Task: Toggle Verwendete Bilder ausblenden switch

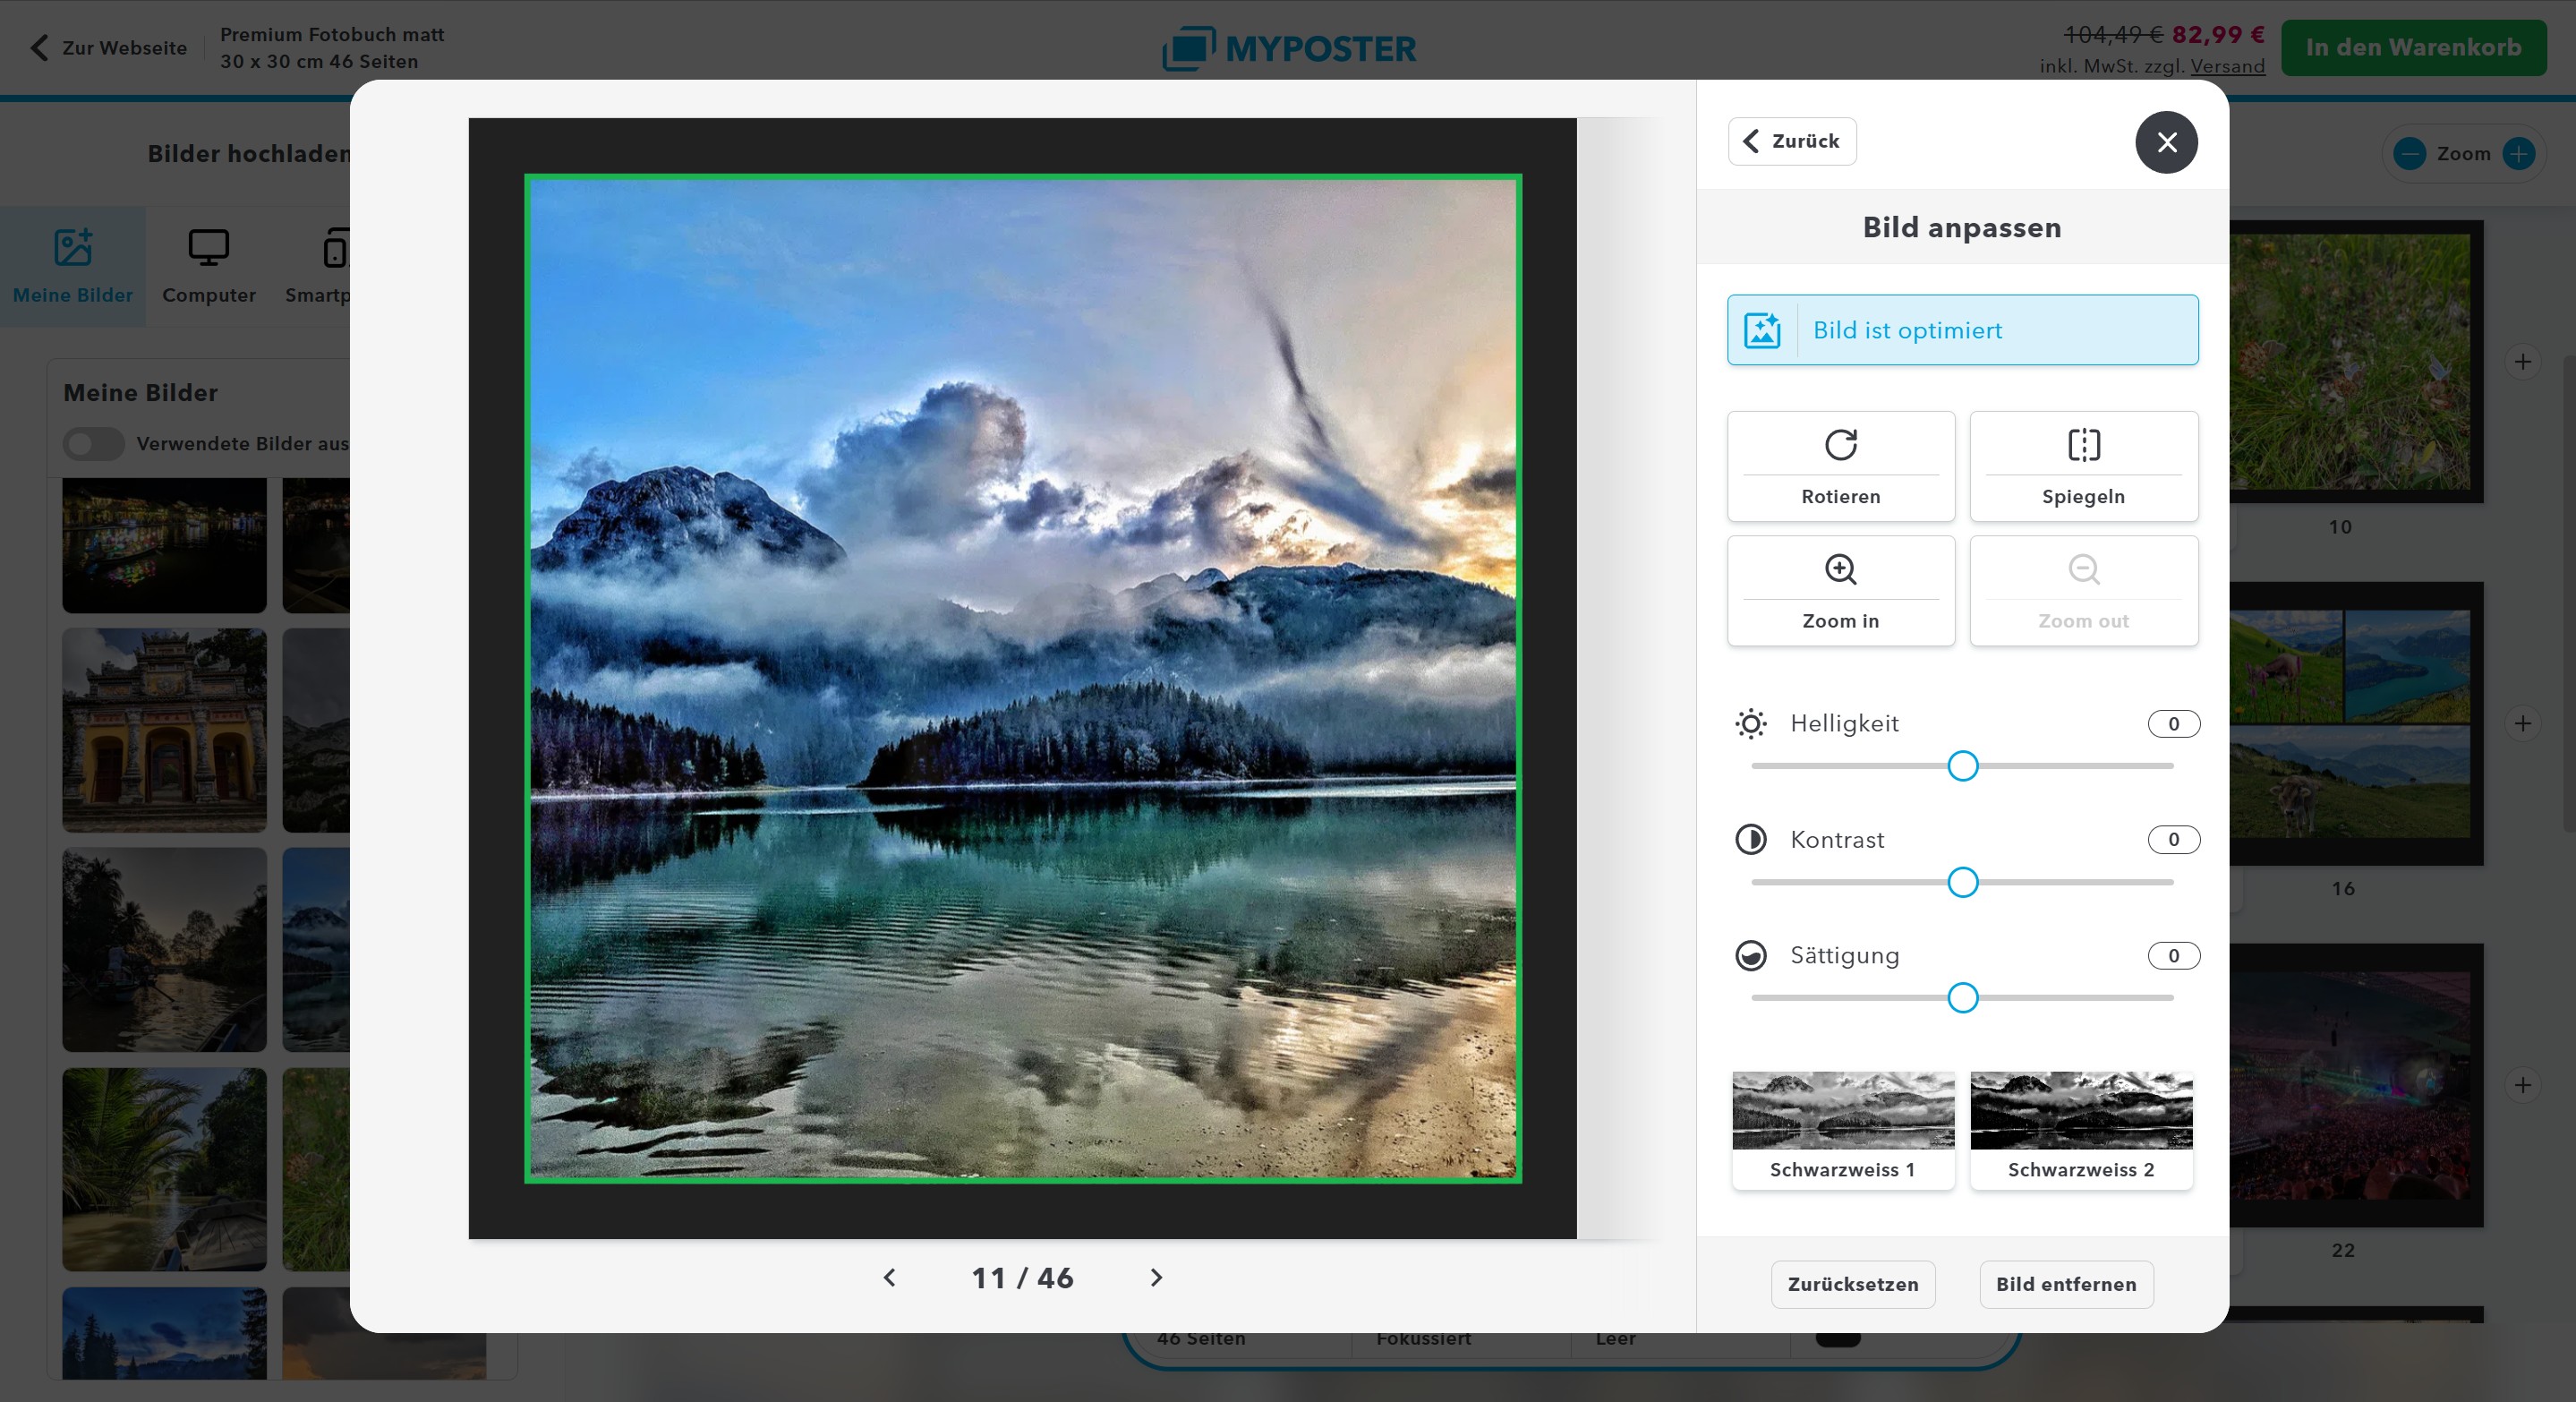Action: [94, 444]
